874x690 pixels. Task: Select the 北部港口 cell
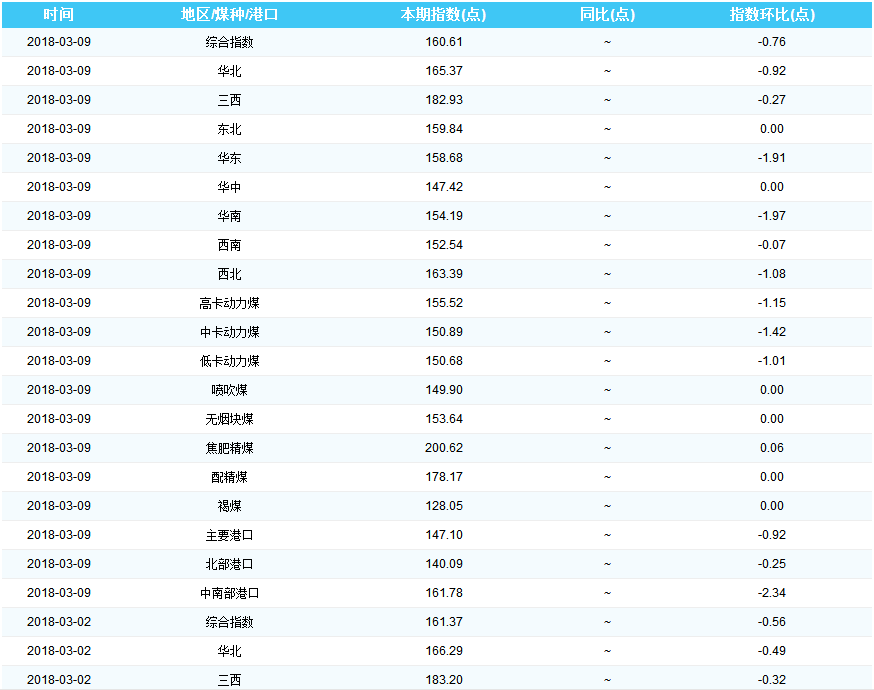click(229, 564)
